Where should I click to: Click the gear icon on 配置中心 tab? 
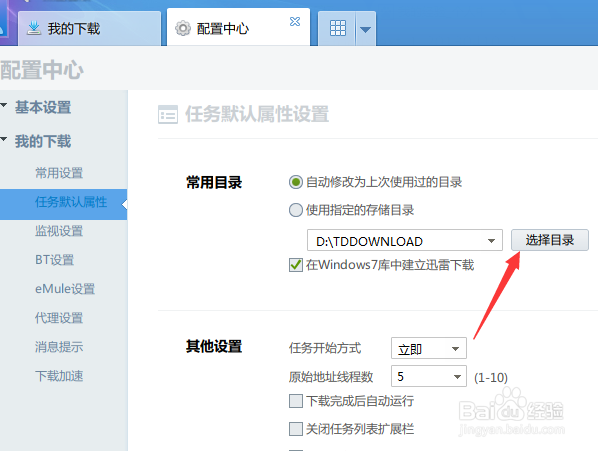coord(183,28)
